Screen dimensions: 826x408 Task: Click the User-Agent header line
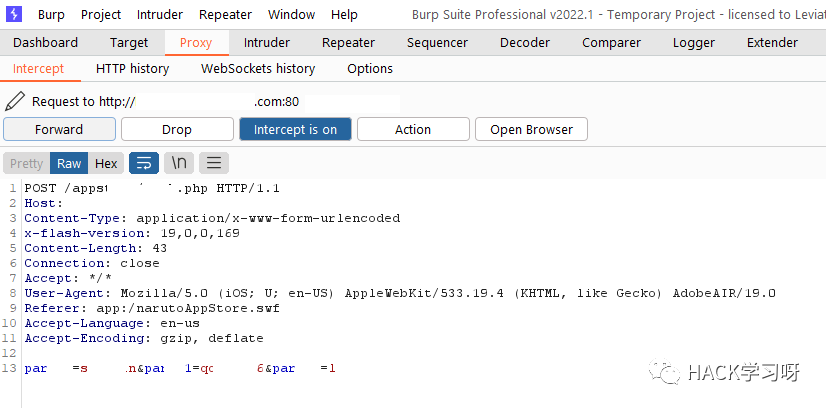[x=400, y=293]
